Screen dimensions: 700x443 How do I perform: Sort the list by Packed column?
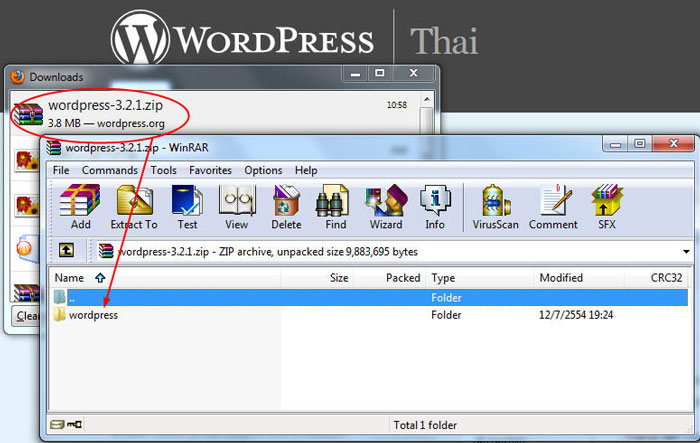[x=389, y=278]
